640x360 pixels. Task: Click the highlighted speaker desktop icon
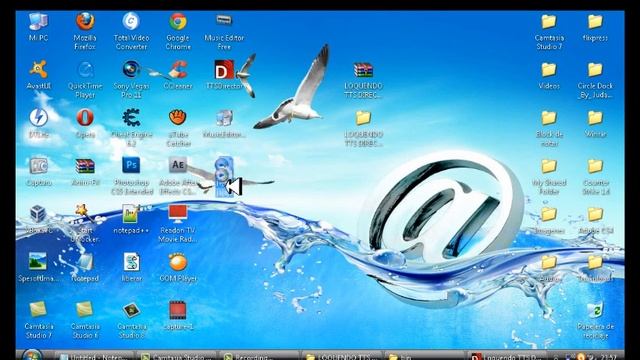[224, 176]
